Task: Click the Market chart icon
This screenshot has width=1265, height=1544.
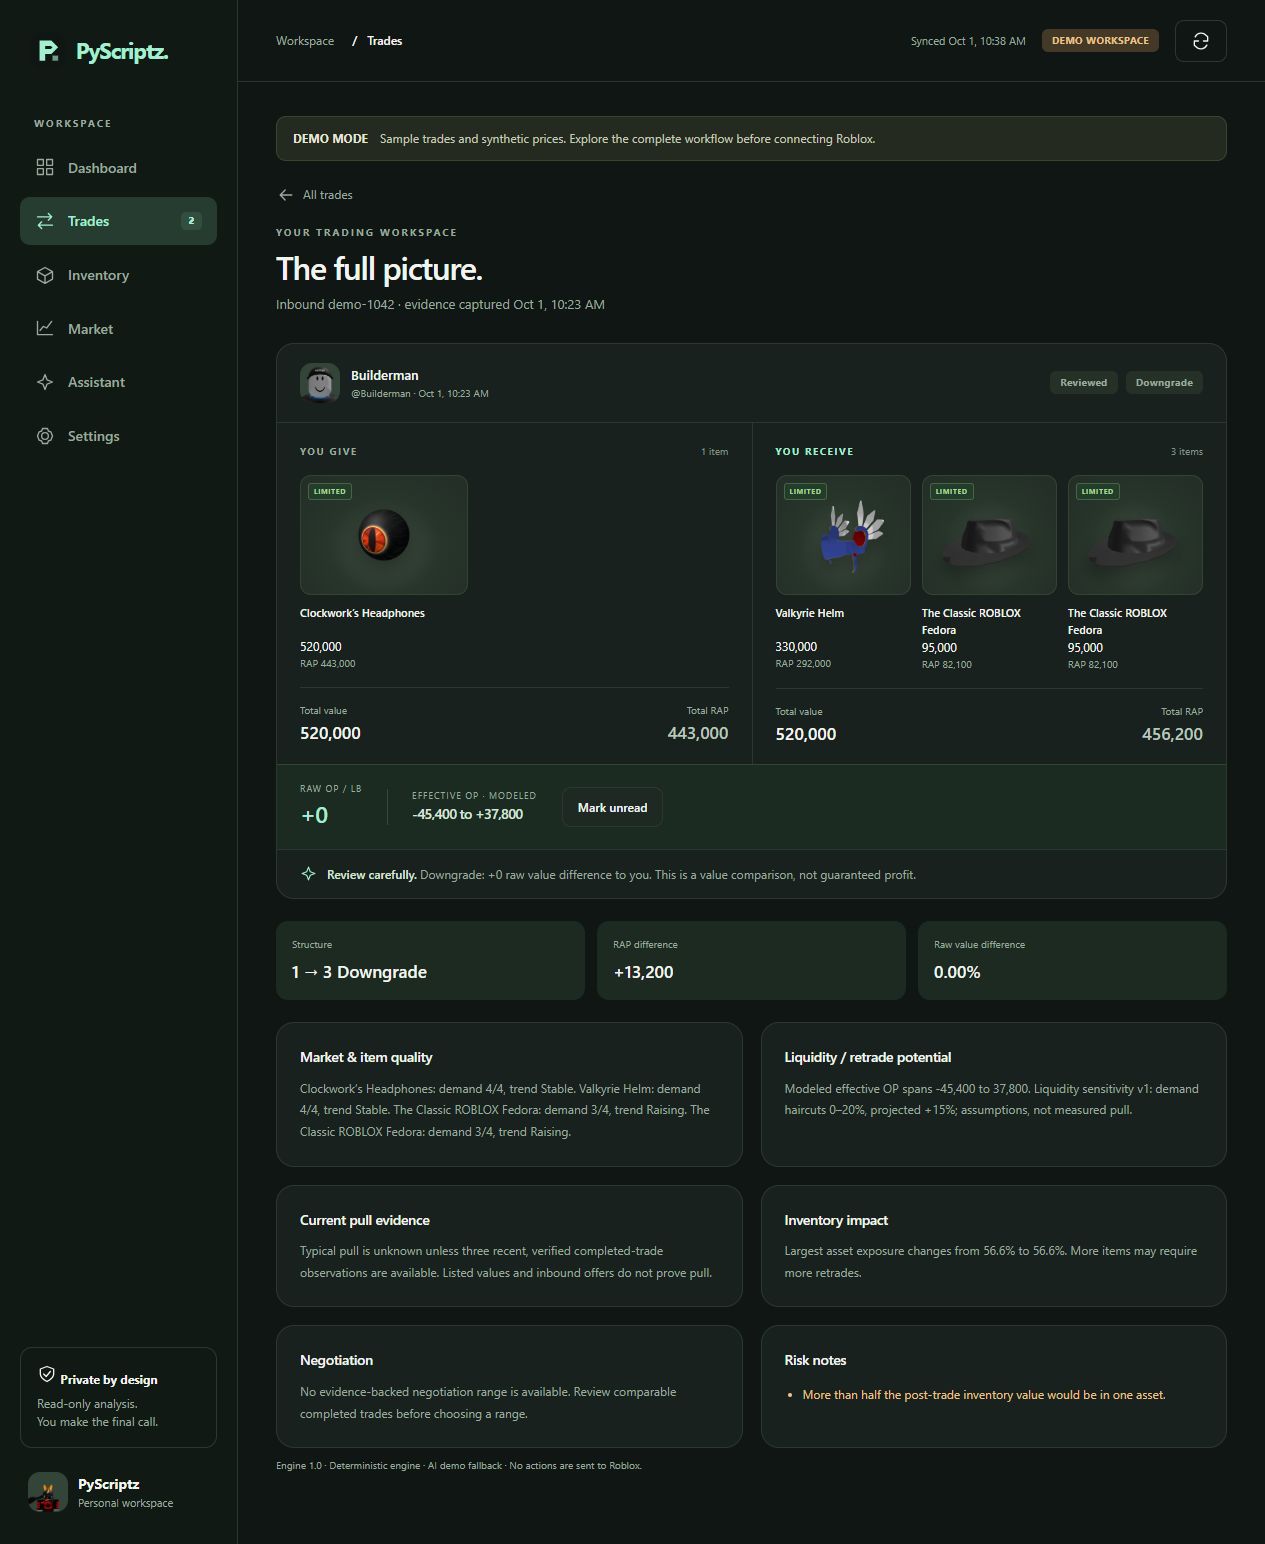Action: tap(45, 328)
